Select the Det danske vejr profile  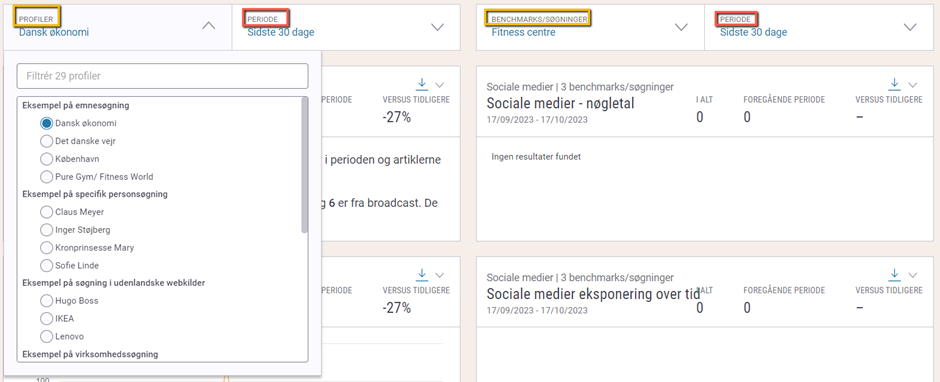[46, 141]
